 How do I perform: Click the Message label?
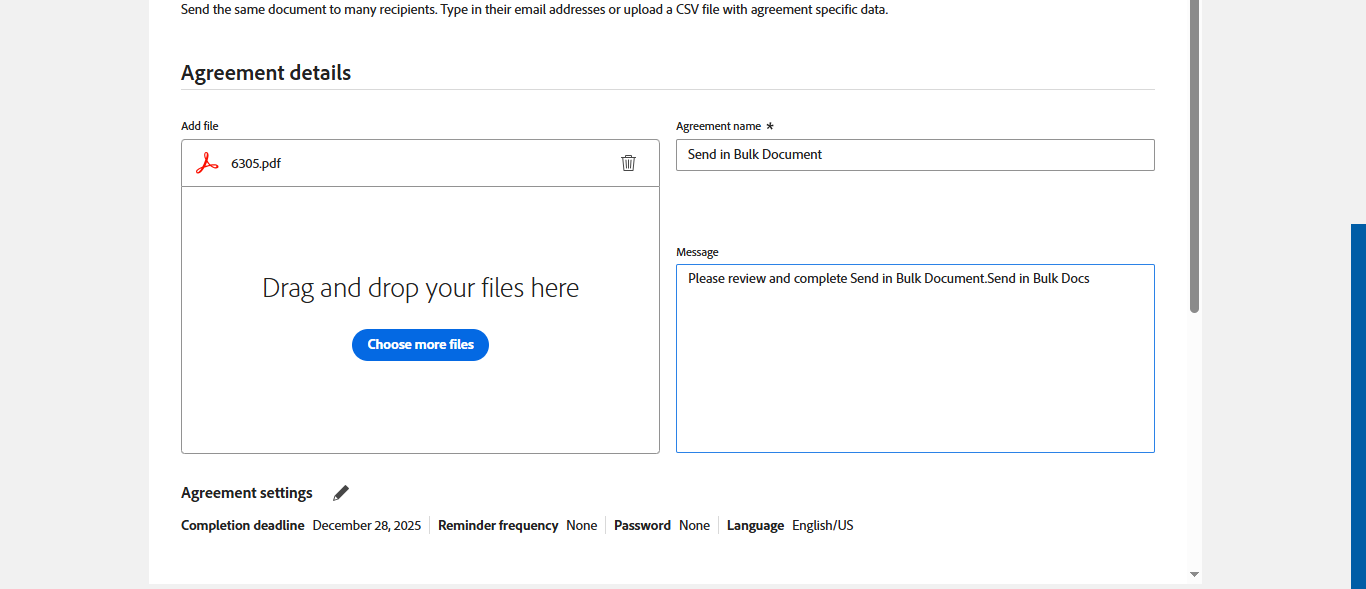pos(697,252)
